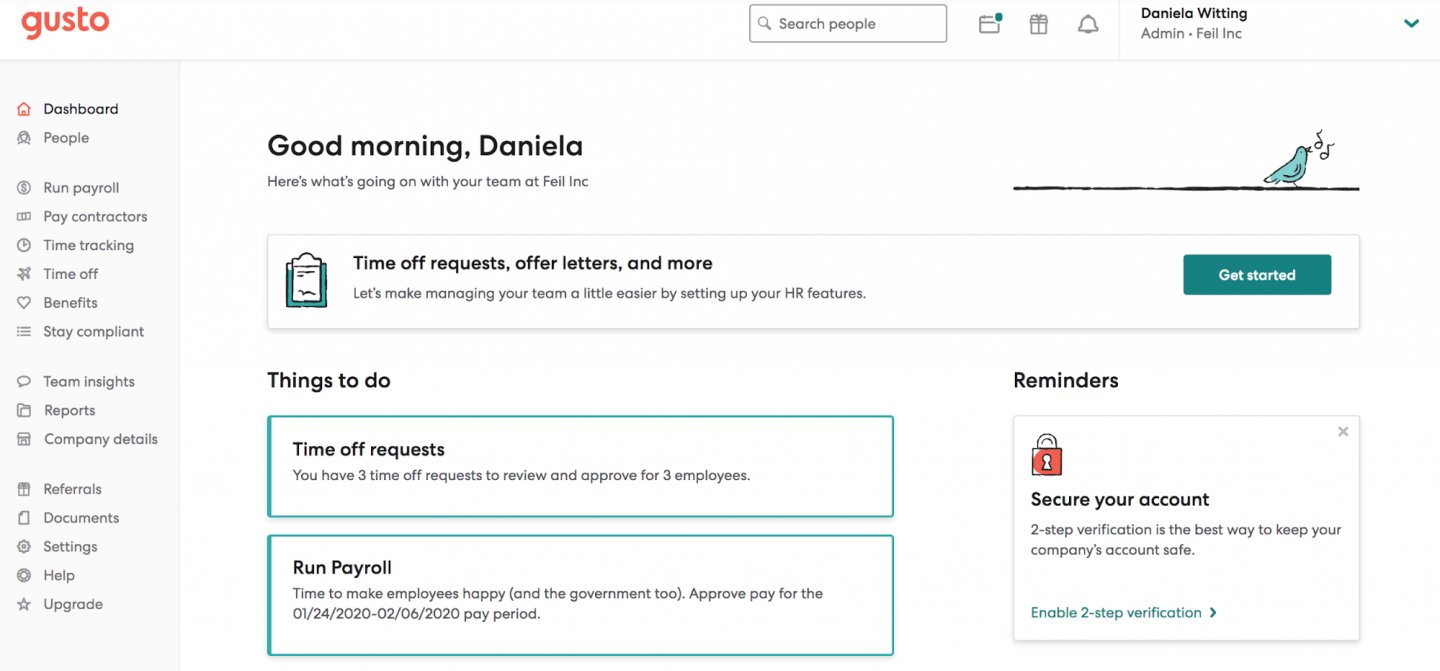The image size is (1440, 671).
Task: Click the notification bell icon
Action: (x=1088, y=24)
